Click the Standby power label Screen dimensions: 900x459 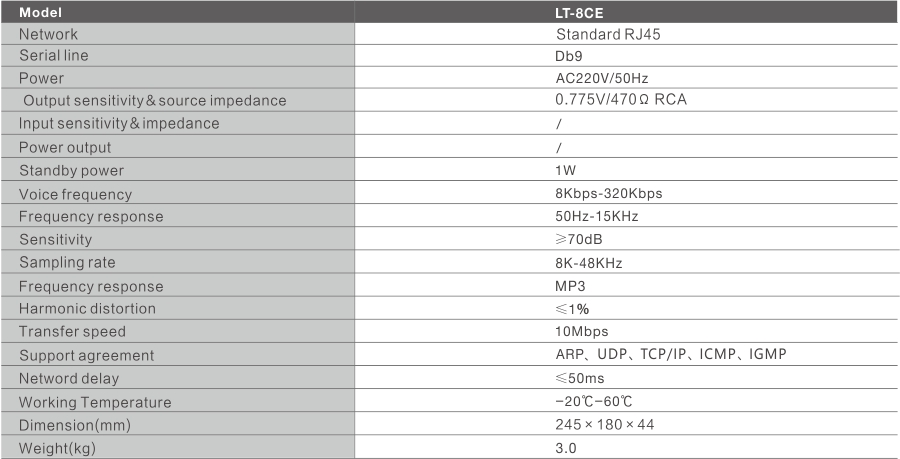click(71, 171)
